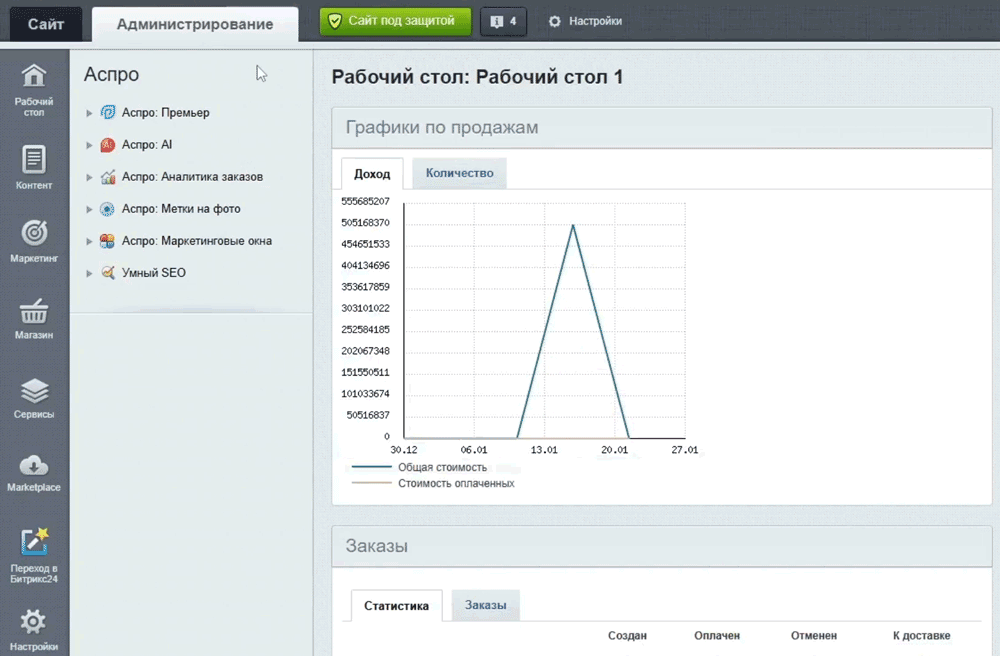Screen dimensions: 1000x656
Task: Switch to the Заказы tab
Action: click(x=485, y=605)
